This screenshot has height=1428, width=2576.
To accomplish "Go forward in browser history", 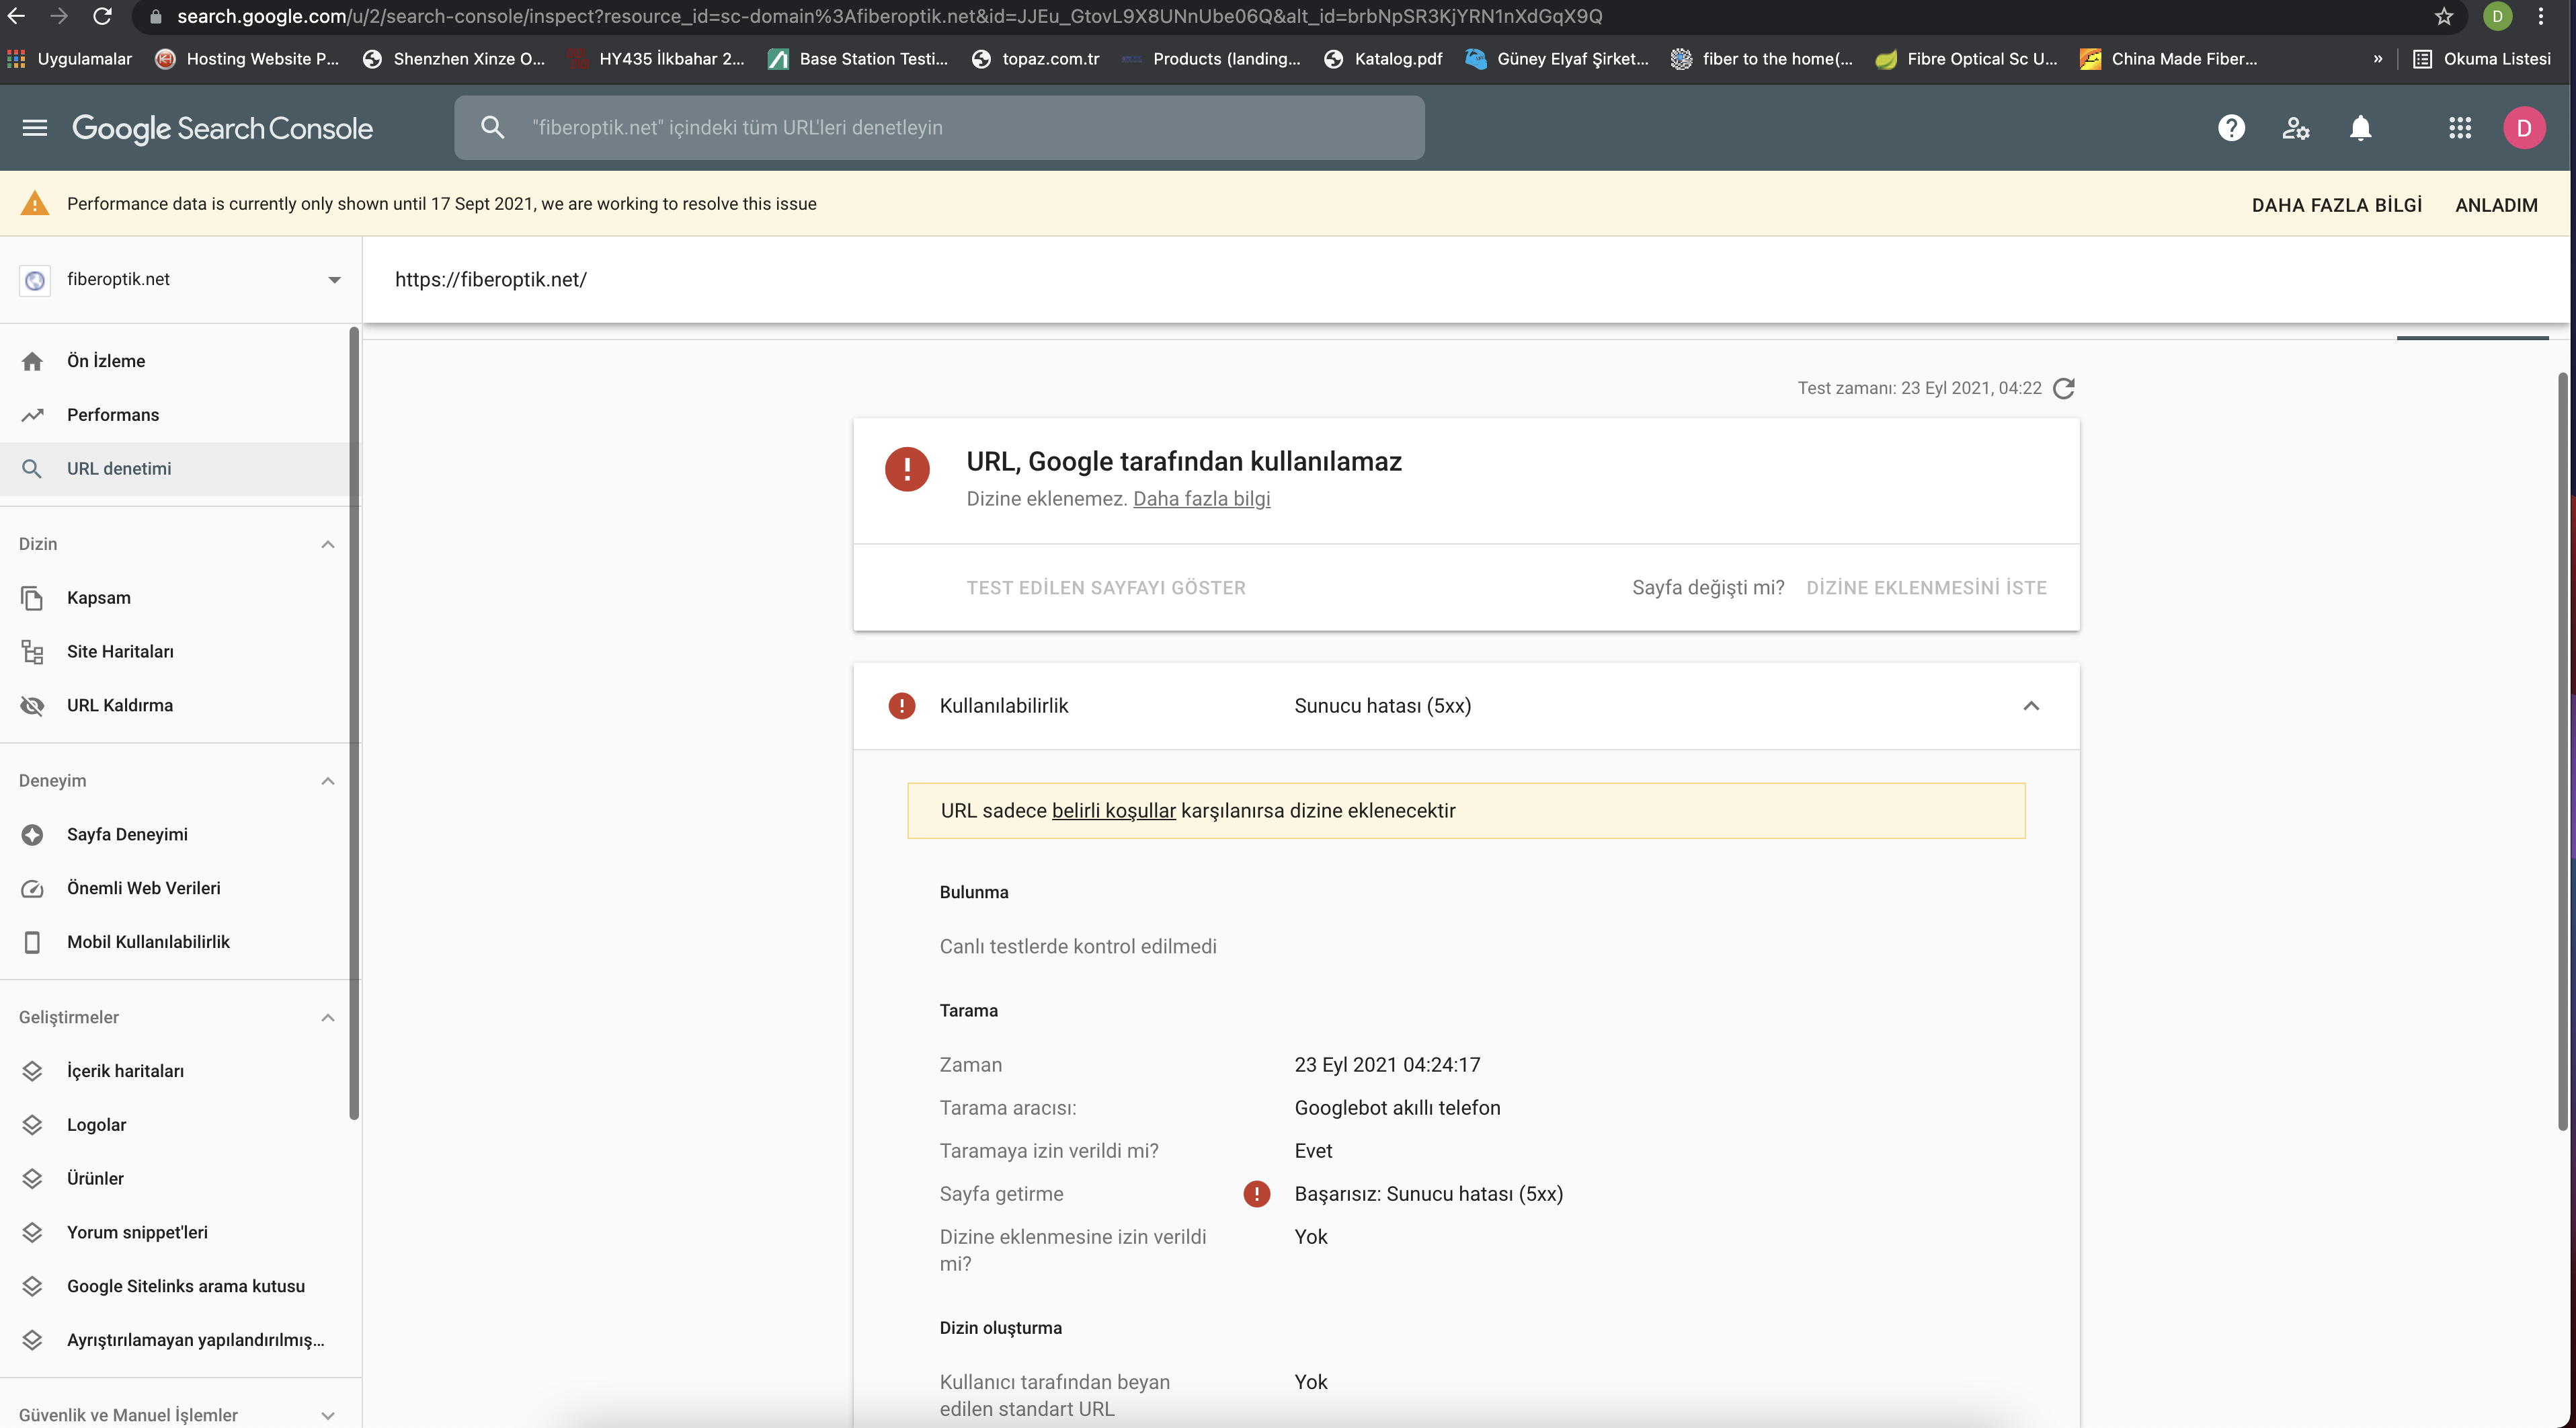I will pos(59,16).
